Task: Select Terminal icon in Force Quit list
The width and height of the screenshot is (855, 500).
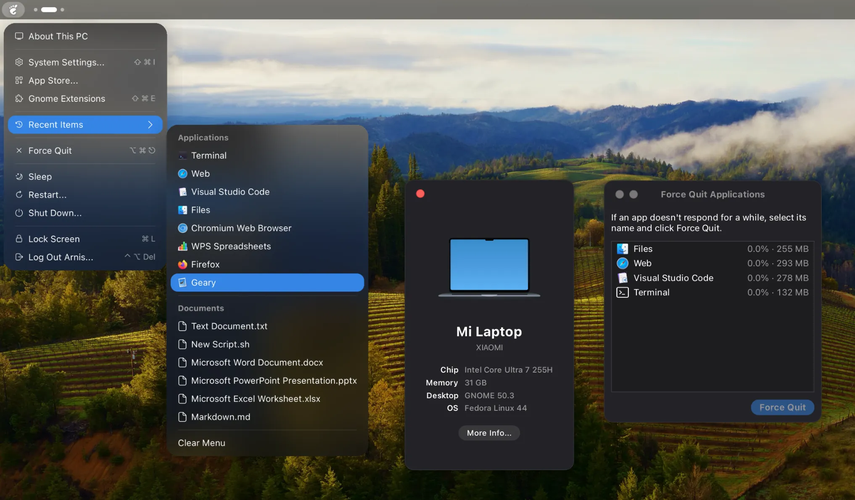Action: 622,292
